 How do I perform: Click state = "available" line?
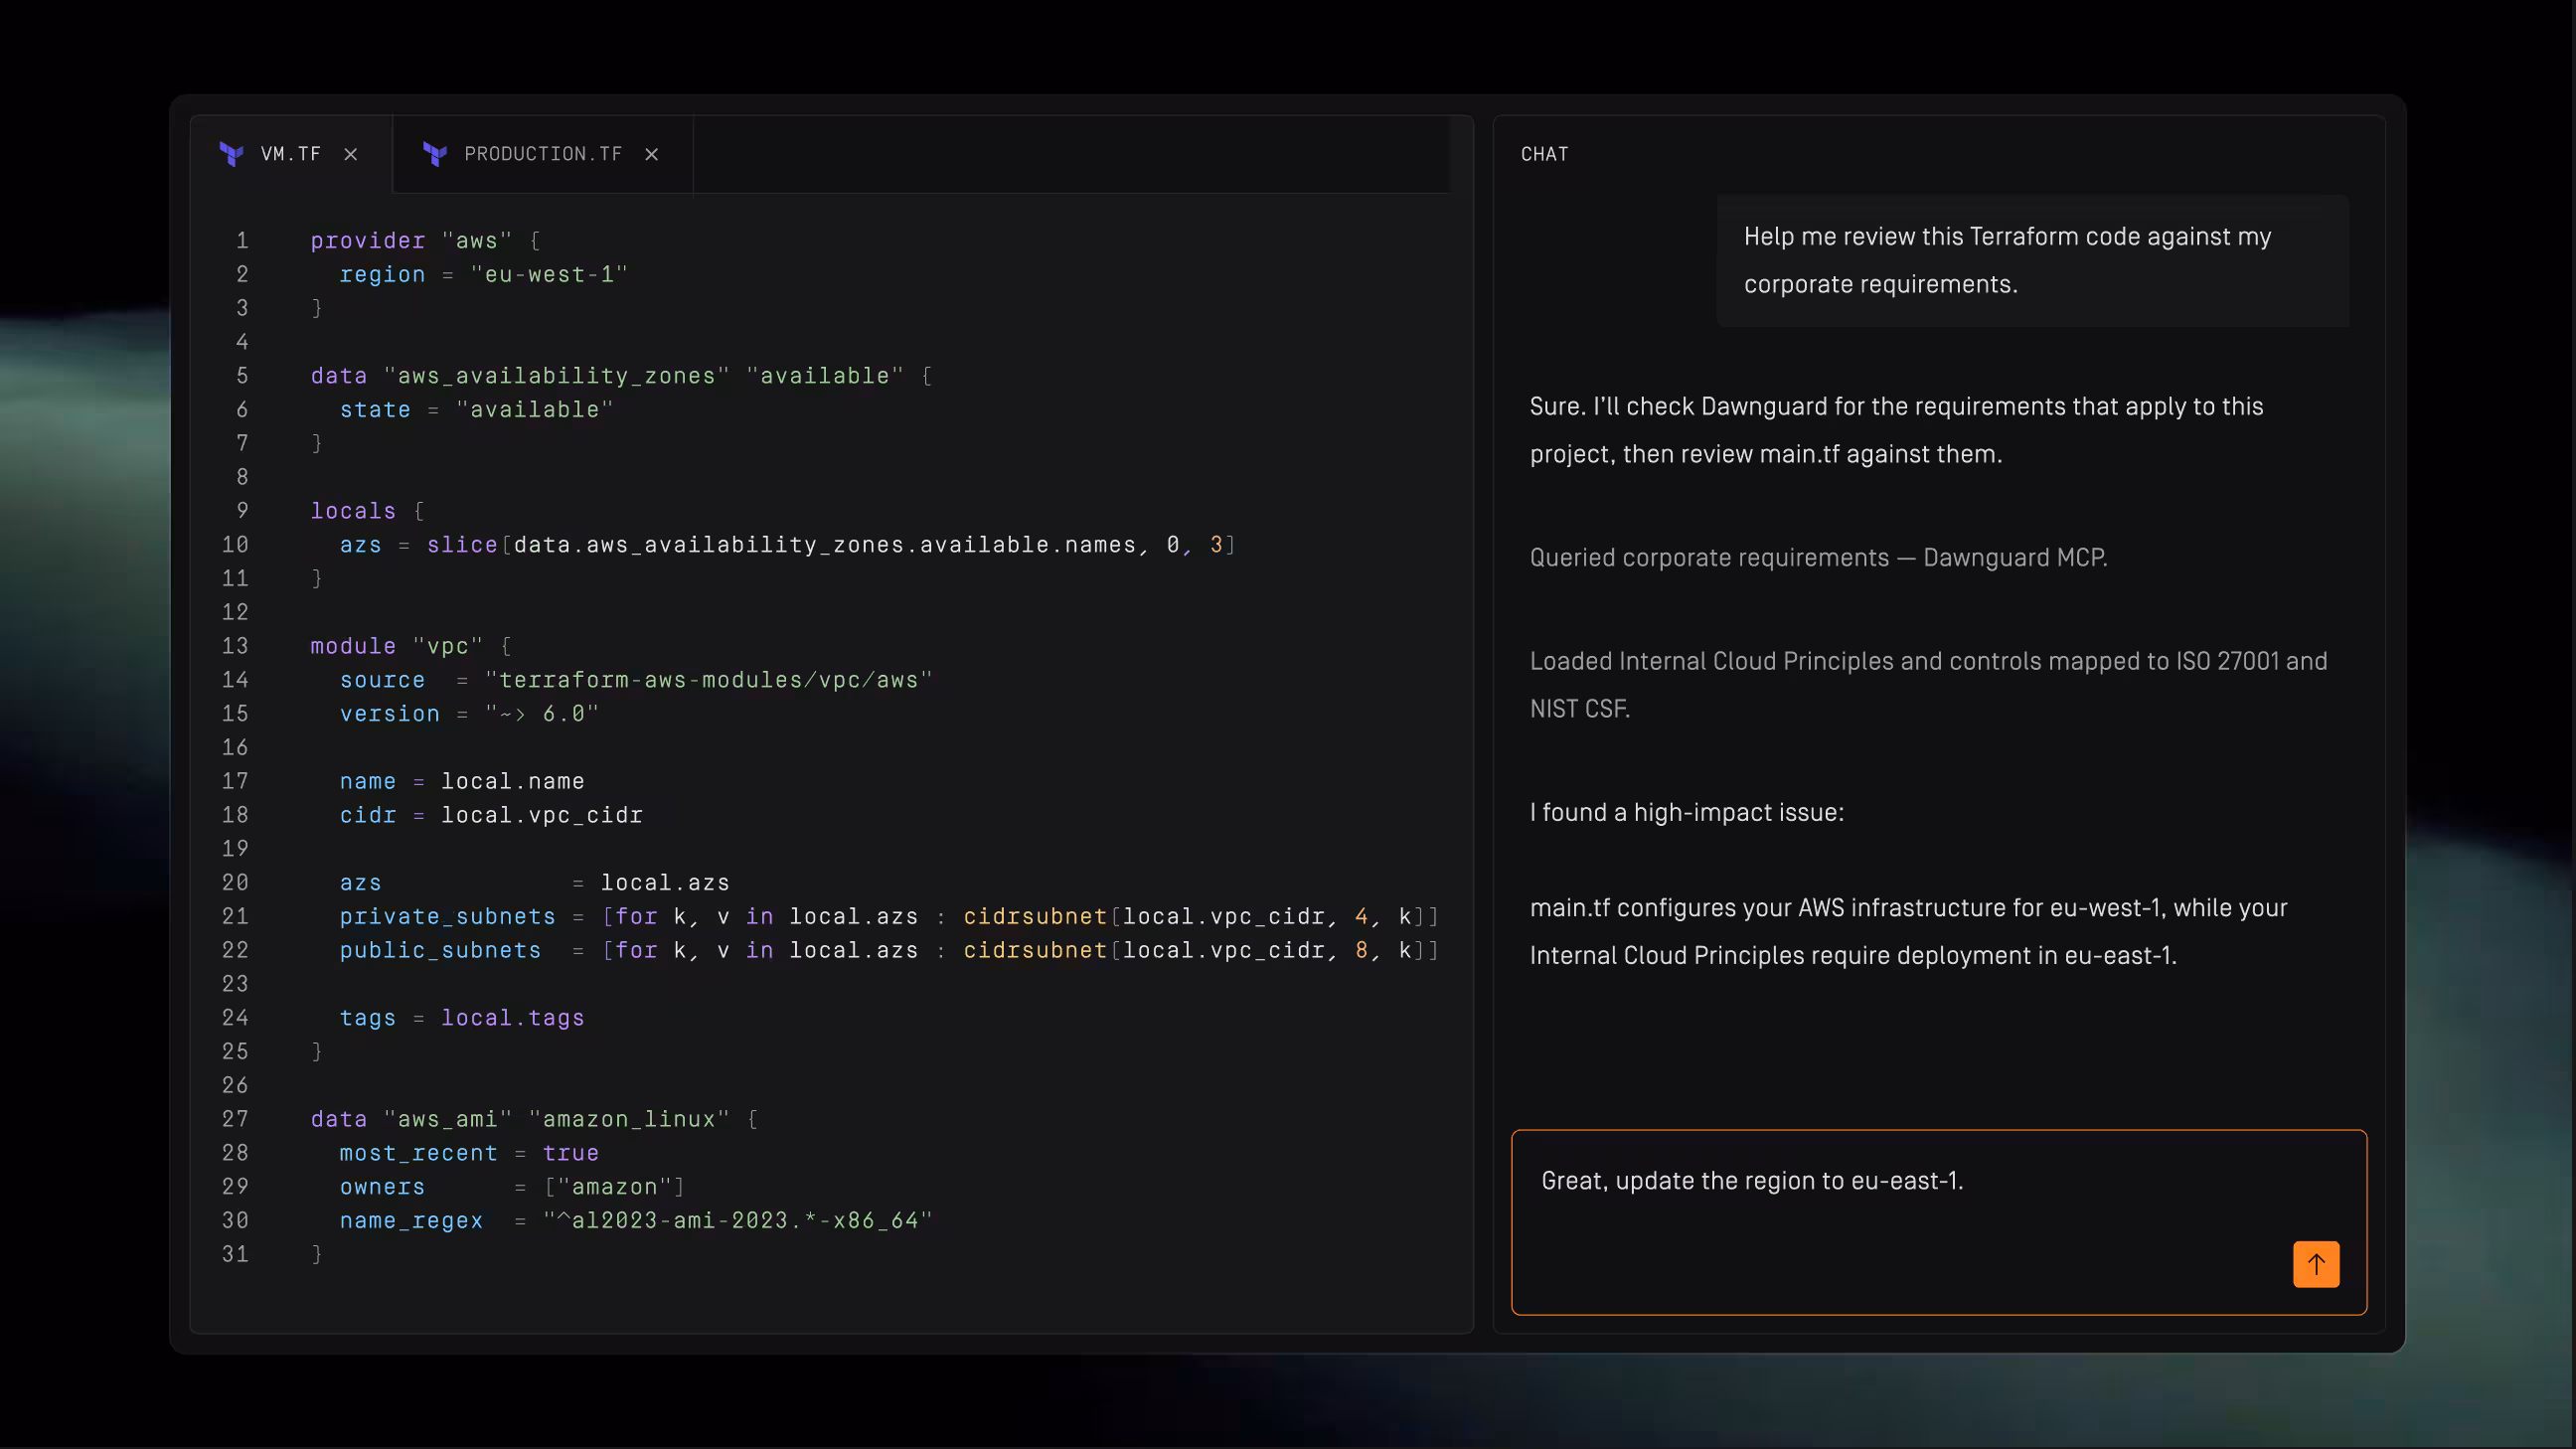click(x=477, y=410)
